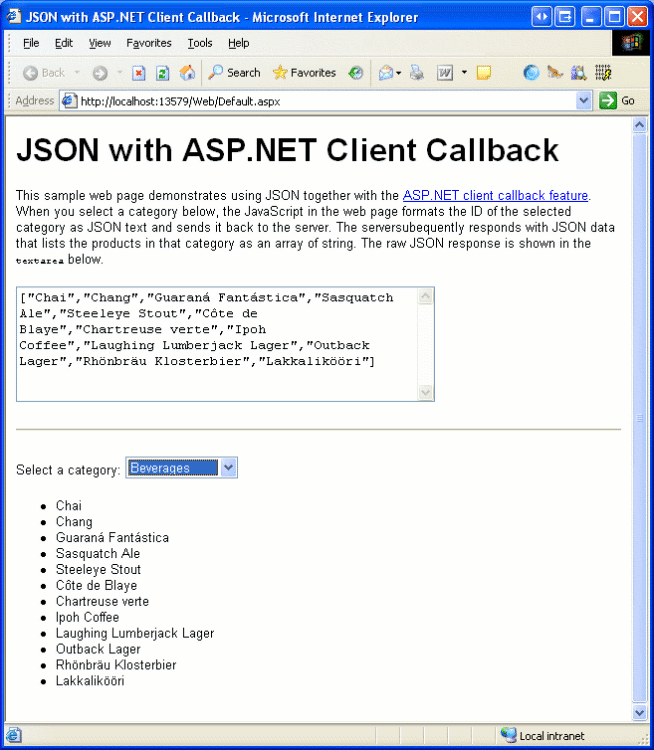
Task: Click the History toolbar icon
Action: tap(355, 73)
